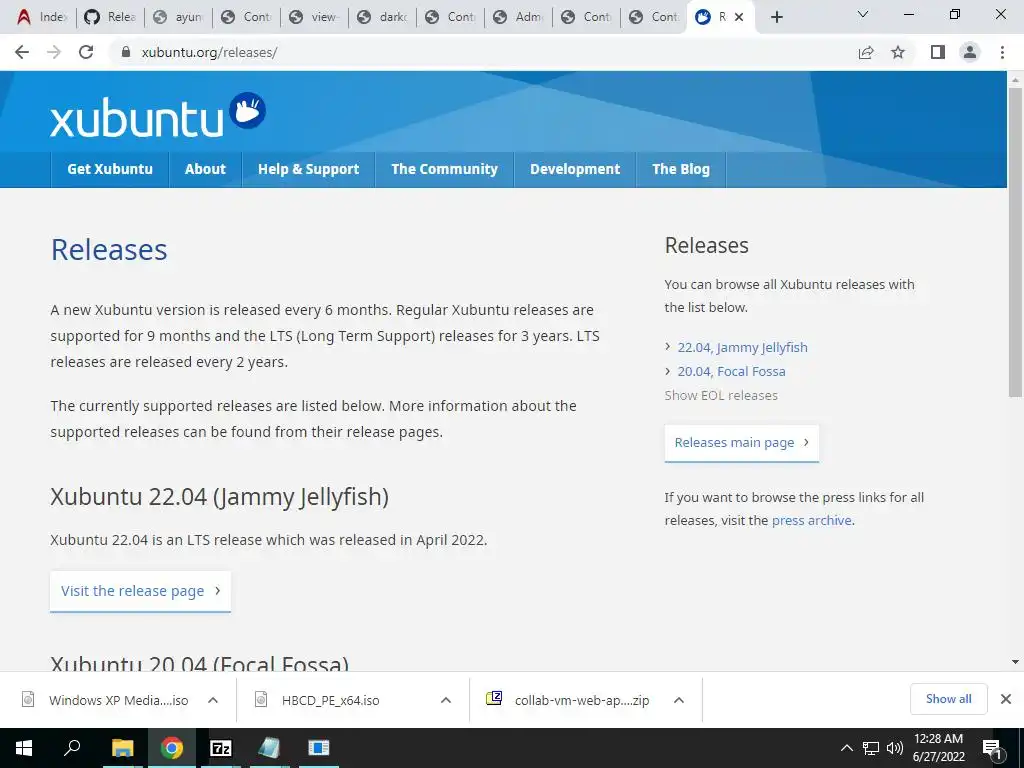
Task: Open the 22.04, Jammy Jellyfish link
Action: [x=742, y=347]
